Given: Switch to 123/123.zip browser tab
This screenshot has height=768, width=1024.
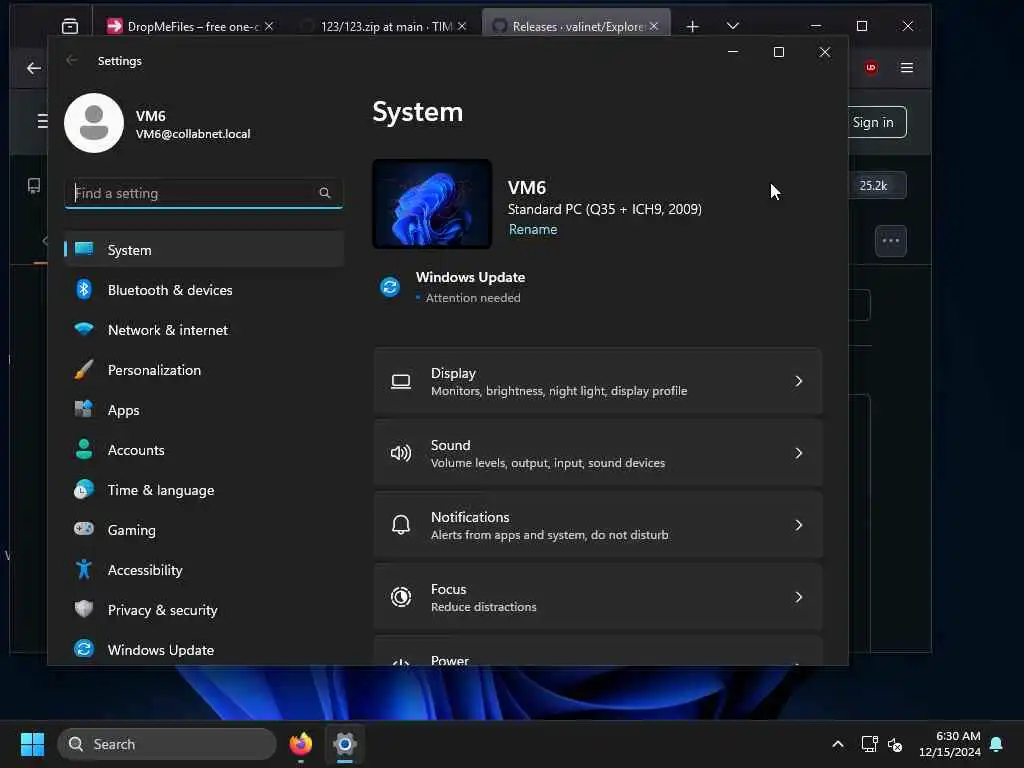Looking at the screenshot, I should pyautogui.click(x=385, y=26).
